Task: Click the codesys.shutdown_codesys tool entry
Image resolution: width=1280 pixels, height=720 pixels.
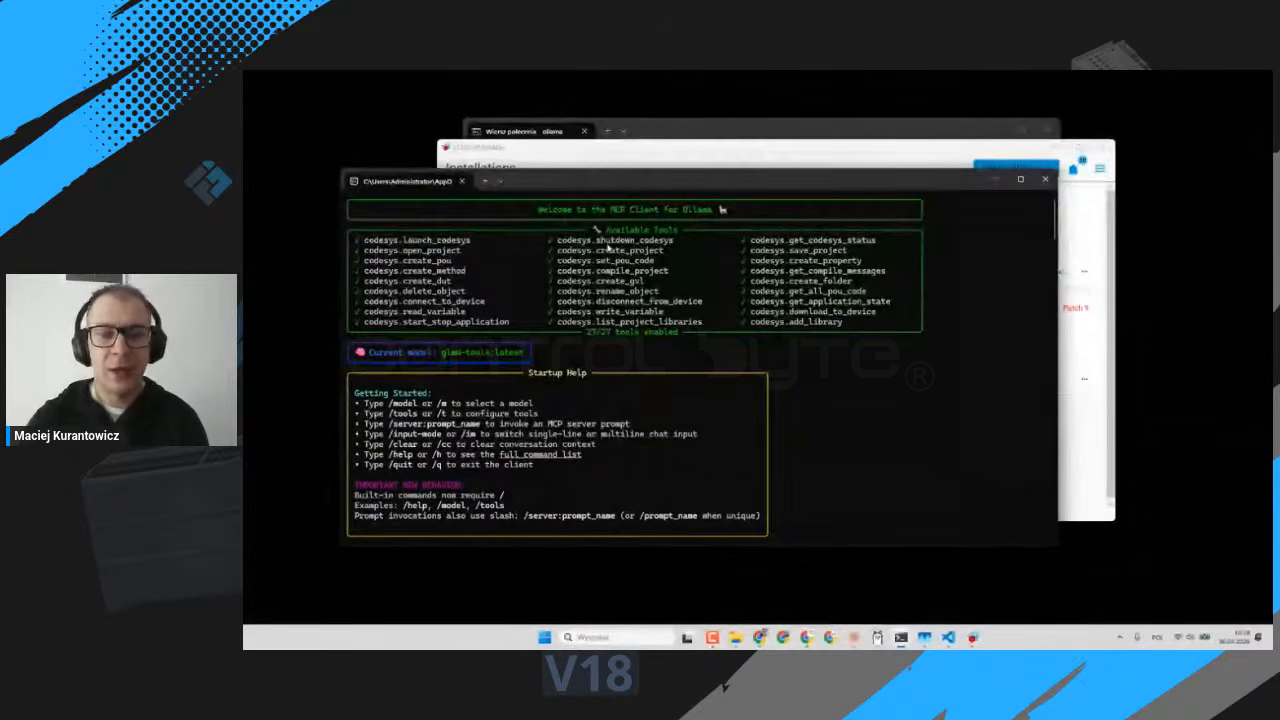Action: pyautogui.click(x=615, y=240)
